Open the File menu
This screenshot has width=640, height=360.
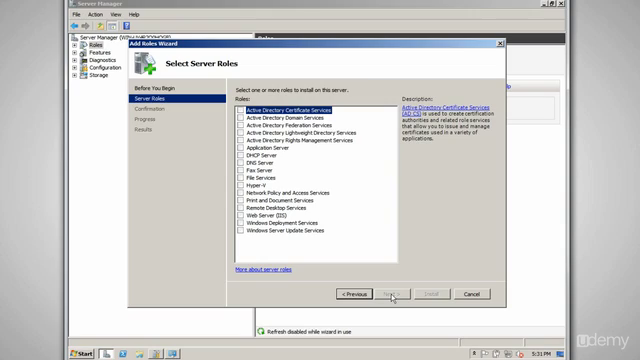point(76,14)
